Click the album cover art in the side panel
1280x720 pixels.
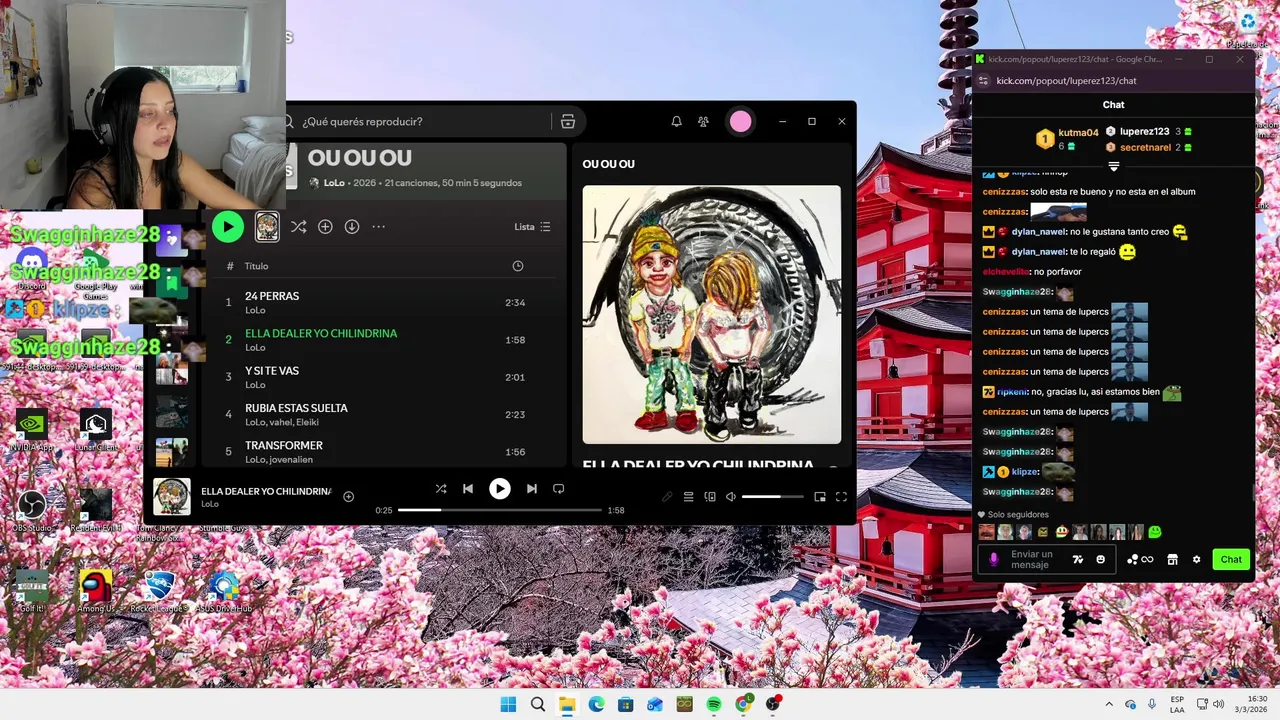(711, 314)
